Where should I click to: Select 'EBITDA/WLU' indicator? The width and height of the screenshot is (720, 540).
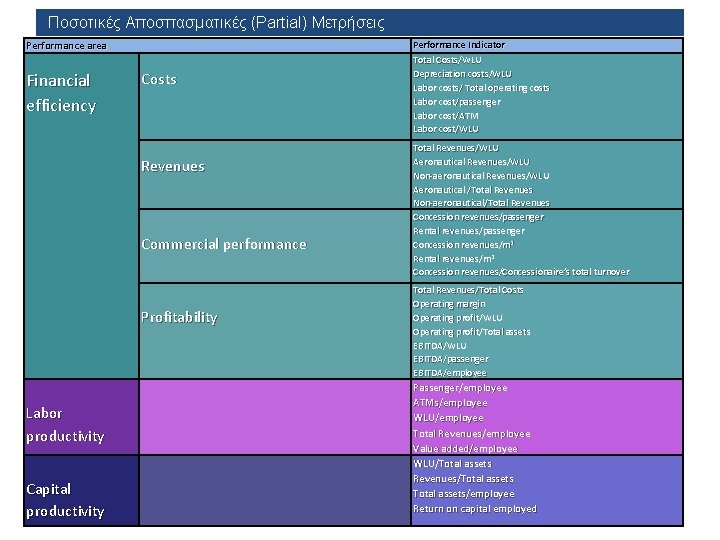tap(439, 346)
